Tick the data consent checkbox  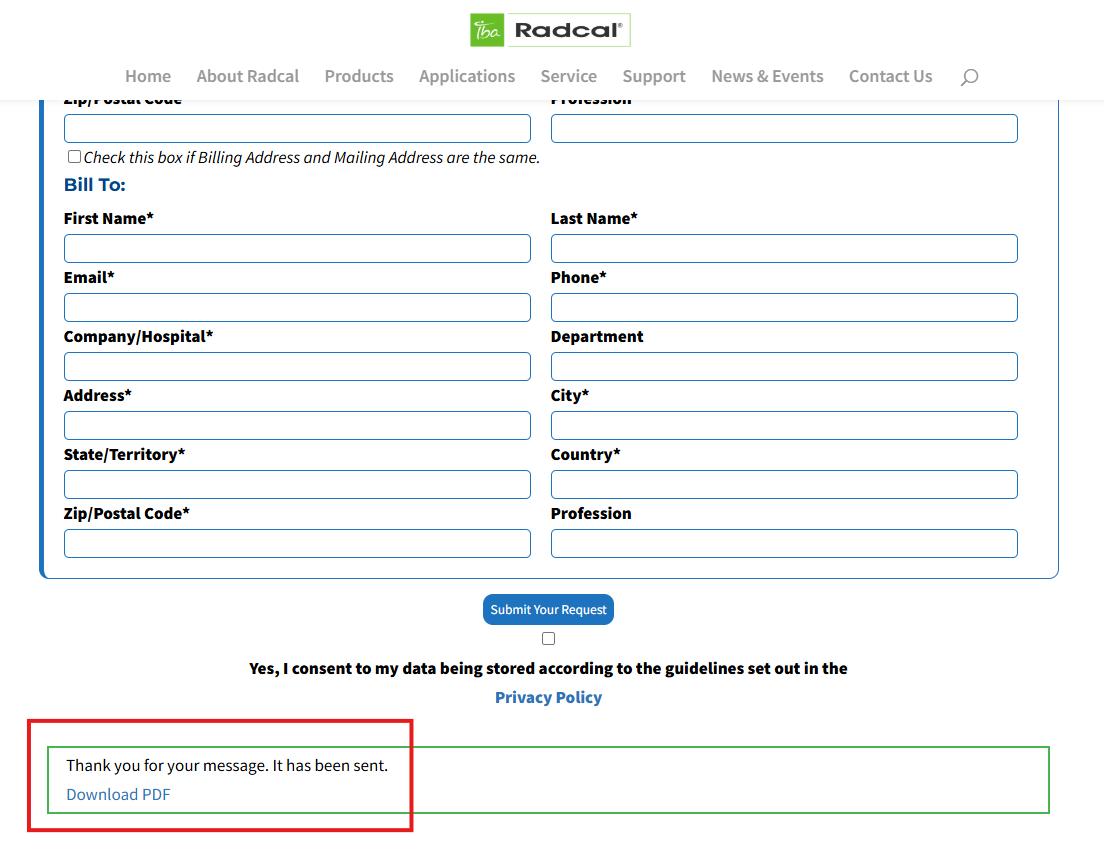(548, 639)
